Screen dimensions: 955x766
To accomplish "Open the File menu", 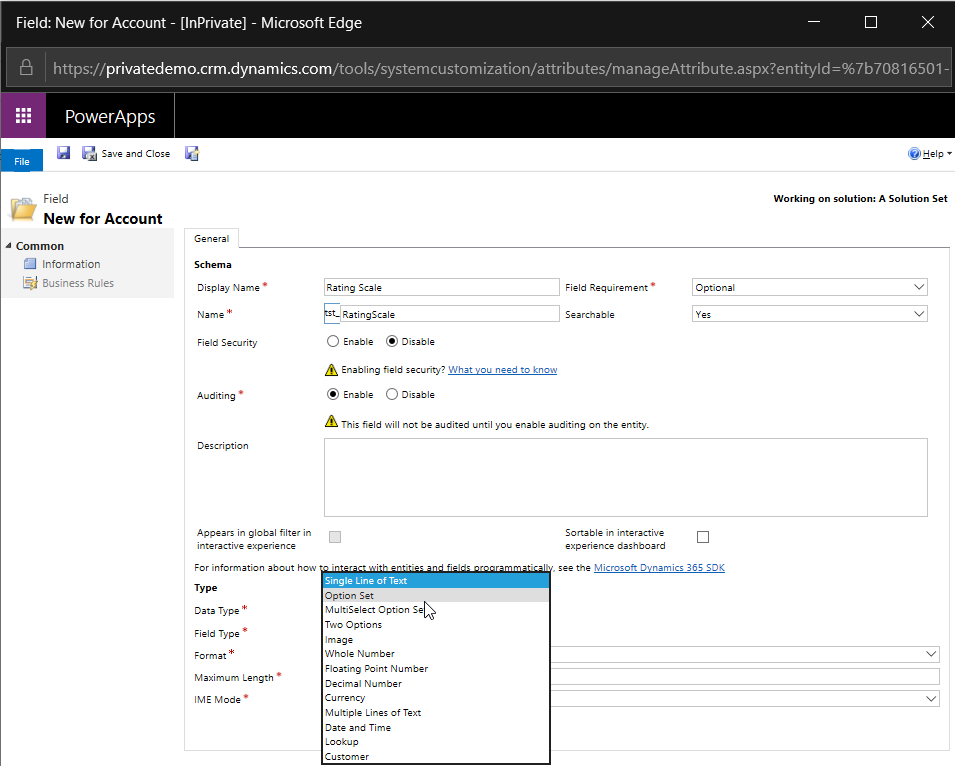I will [x=22, y=161].
